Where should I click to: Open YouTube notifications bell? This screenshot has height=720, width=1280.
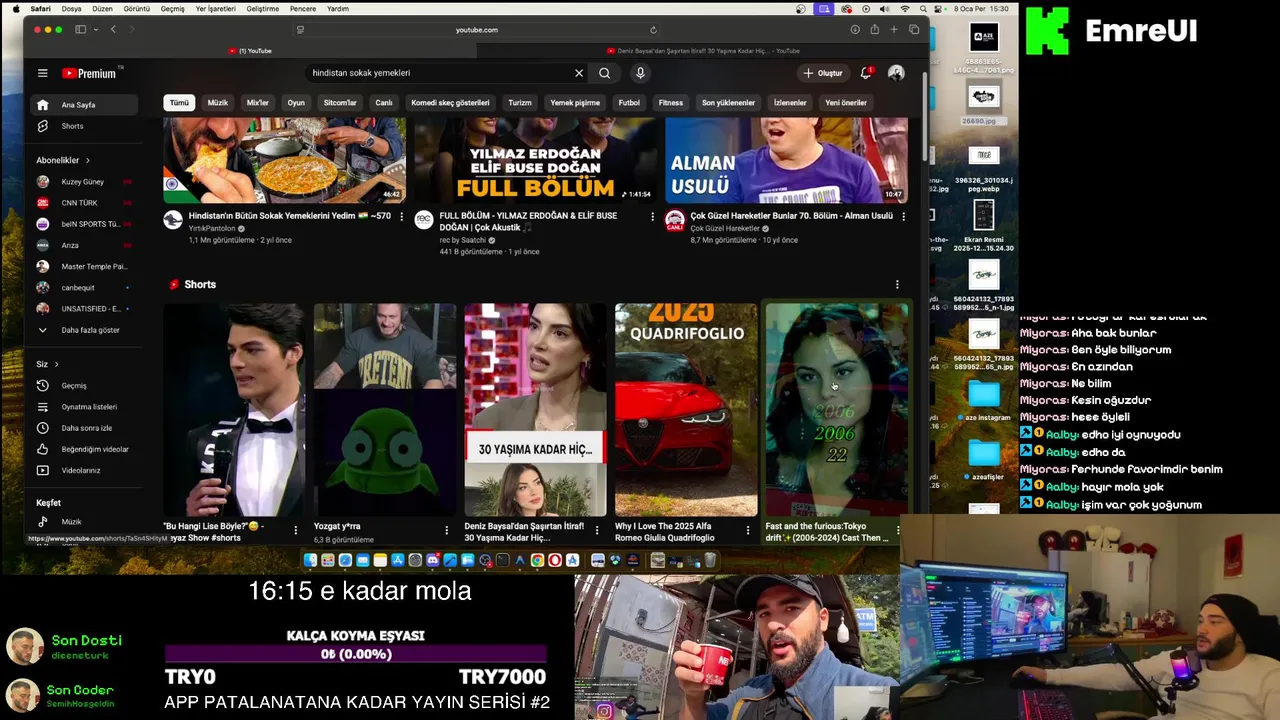(866, 73)
